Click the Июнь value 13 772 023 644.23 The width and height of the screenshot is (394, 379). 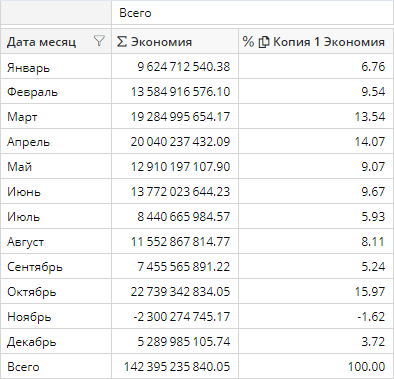(x=180, y=192)
